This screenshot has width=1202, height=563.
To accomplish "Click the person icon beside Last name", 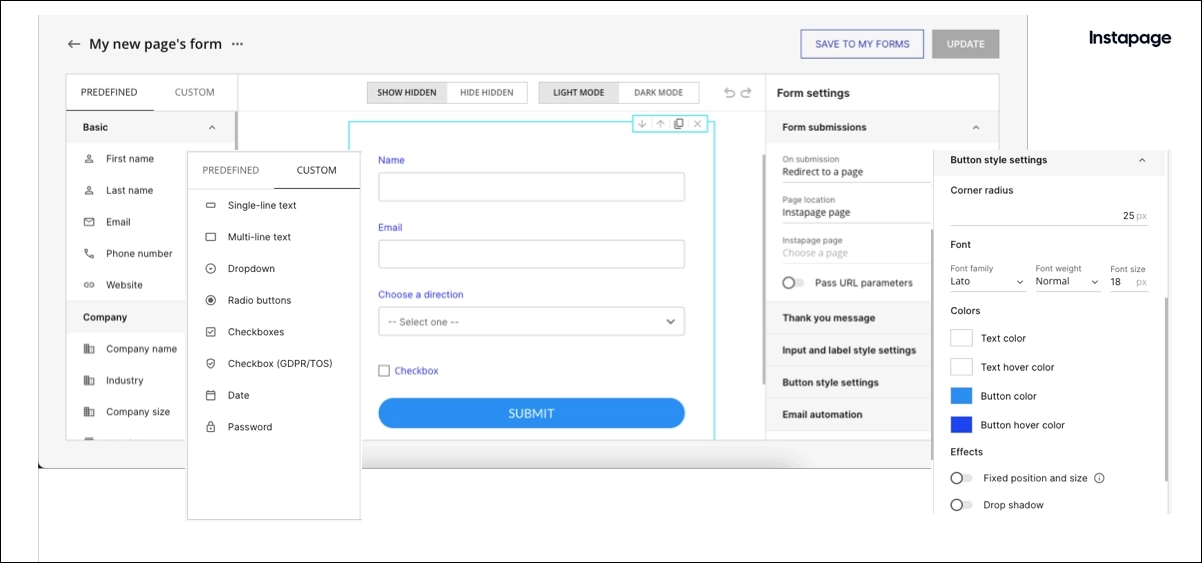I will pyautogui.click(x=89, y=190).
